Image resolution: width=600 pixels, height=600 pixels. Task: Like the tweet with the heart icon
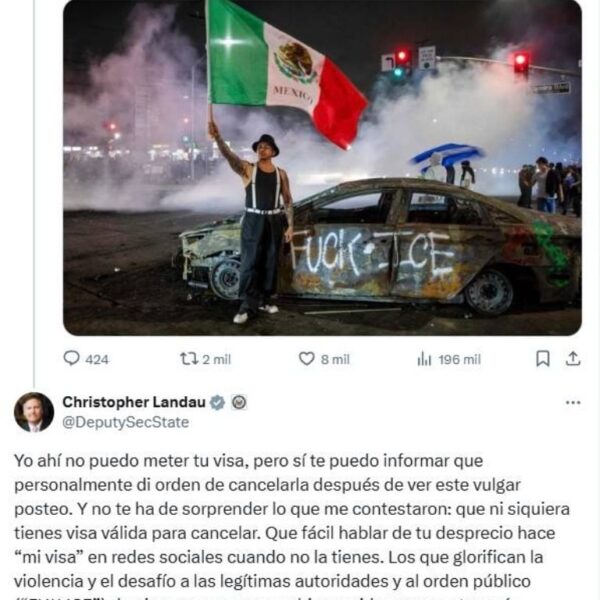tap(307, 359)
